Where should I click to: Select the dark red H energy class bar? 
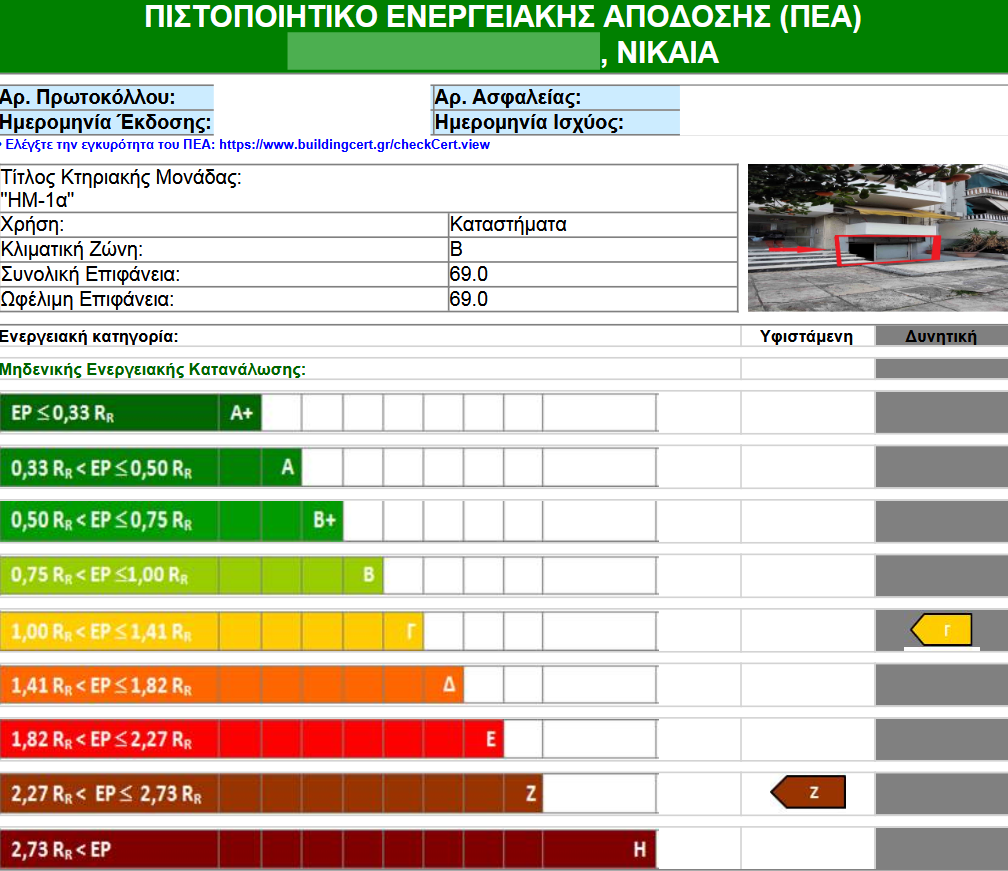(328, 850)
